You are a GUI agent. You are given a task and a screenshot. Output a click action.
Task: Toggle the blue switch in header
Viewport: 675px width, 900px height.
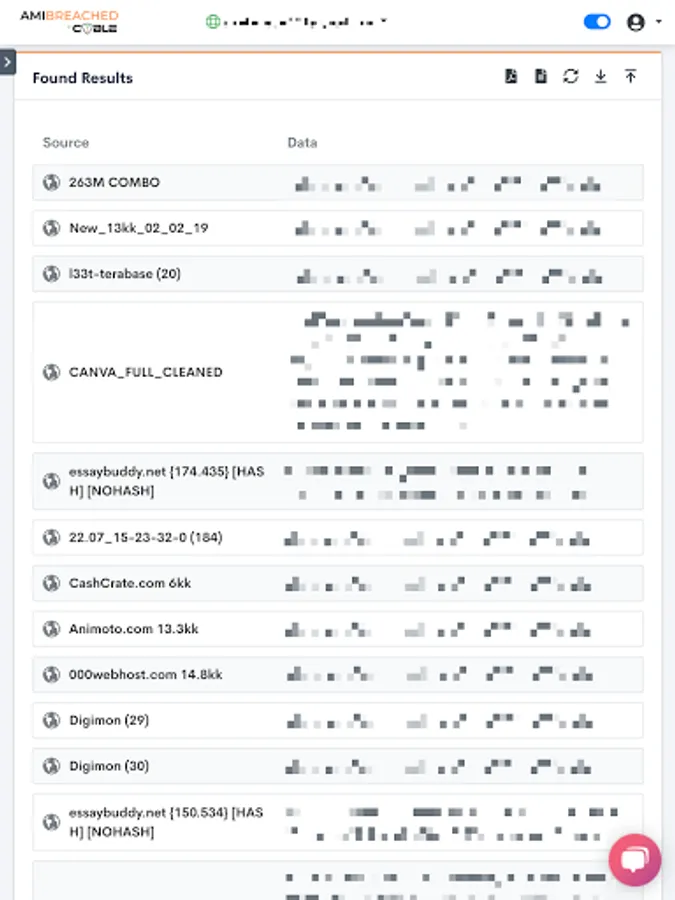tap(597, 22)
